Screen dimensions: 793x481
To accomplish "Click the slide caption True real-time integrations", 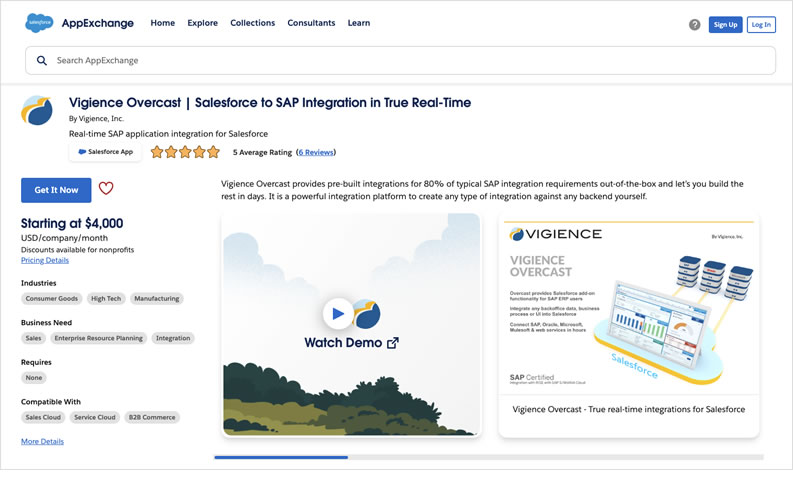I will [629, 409].
